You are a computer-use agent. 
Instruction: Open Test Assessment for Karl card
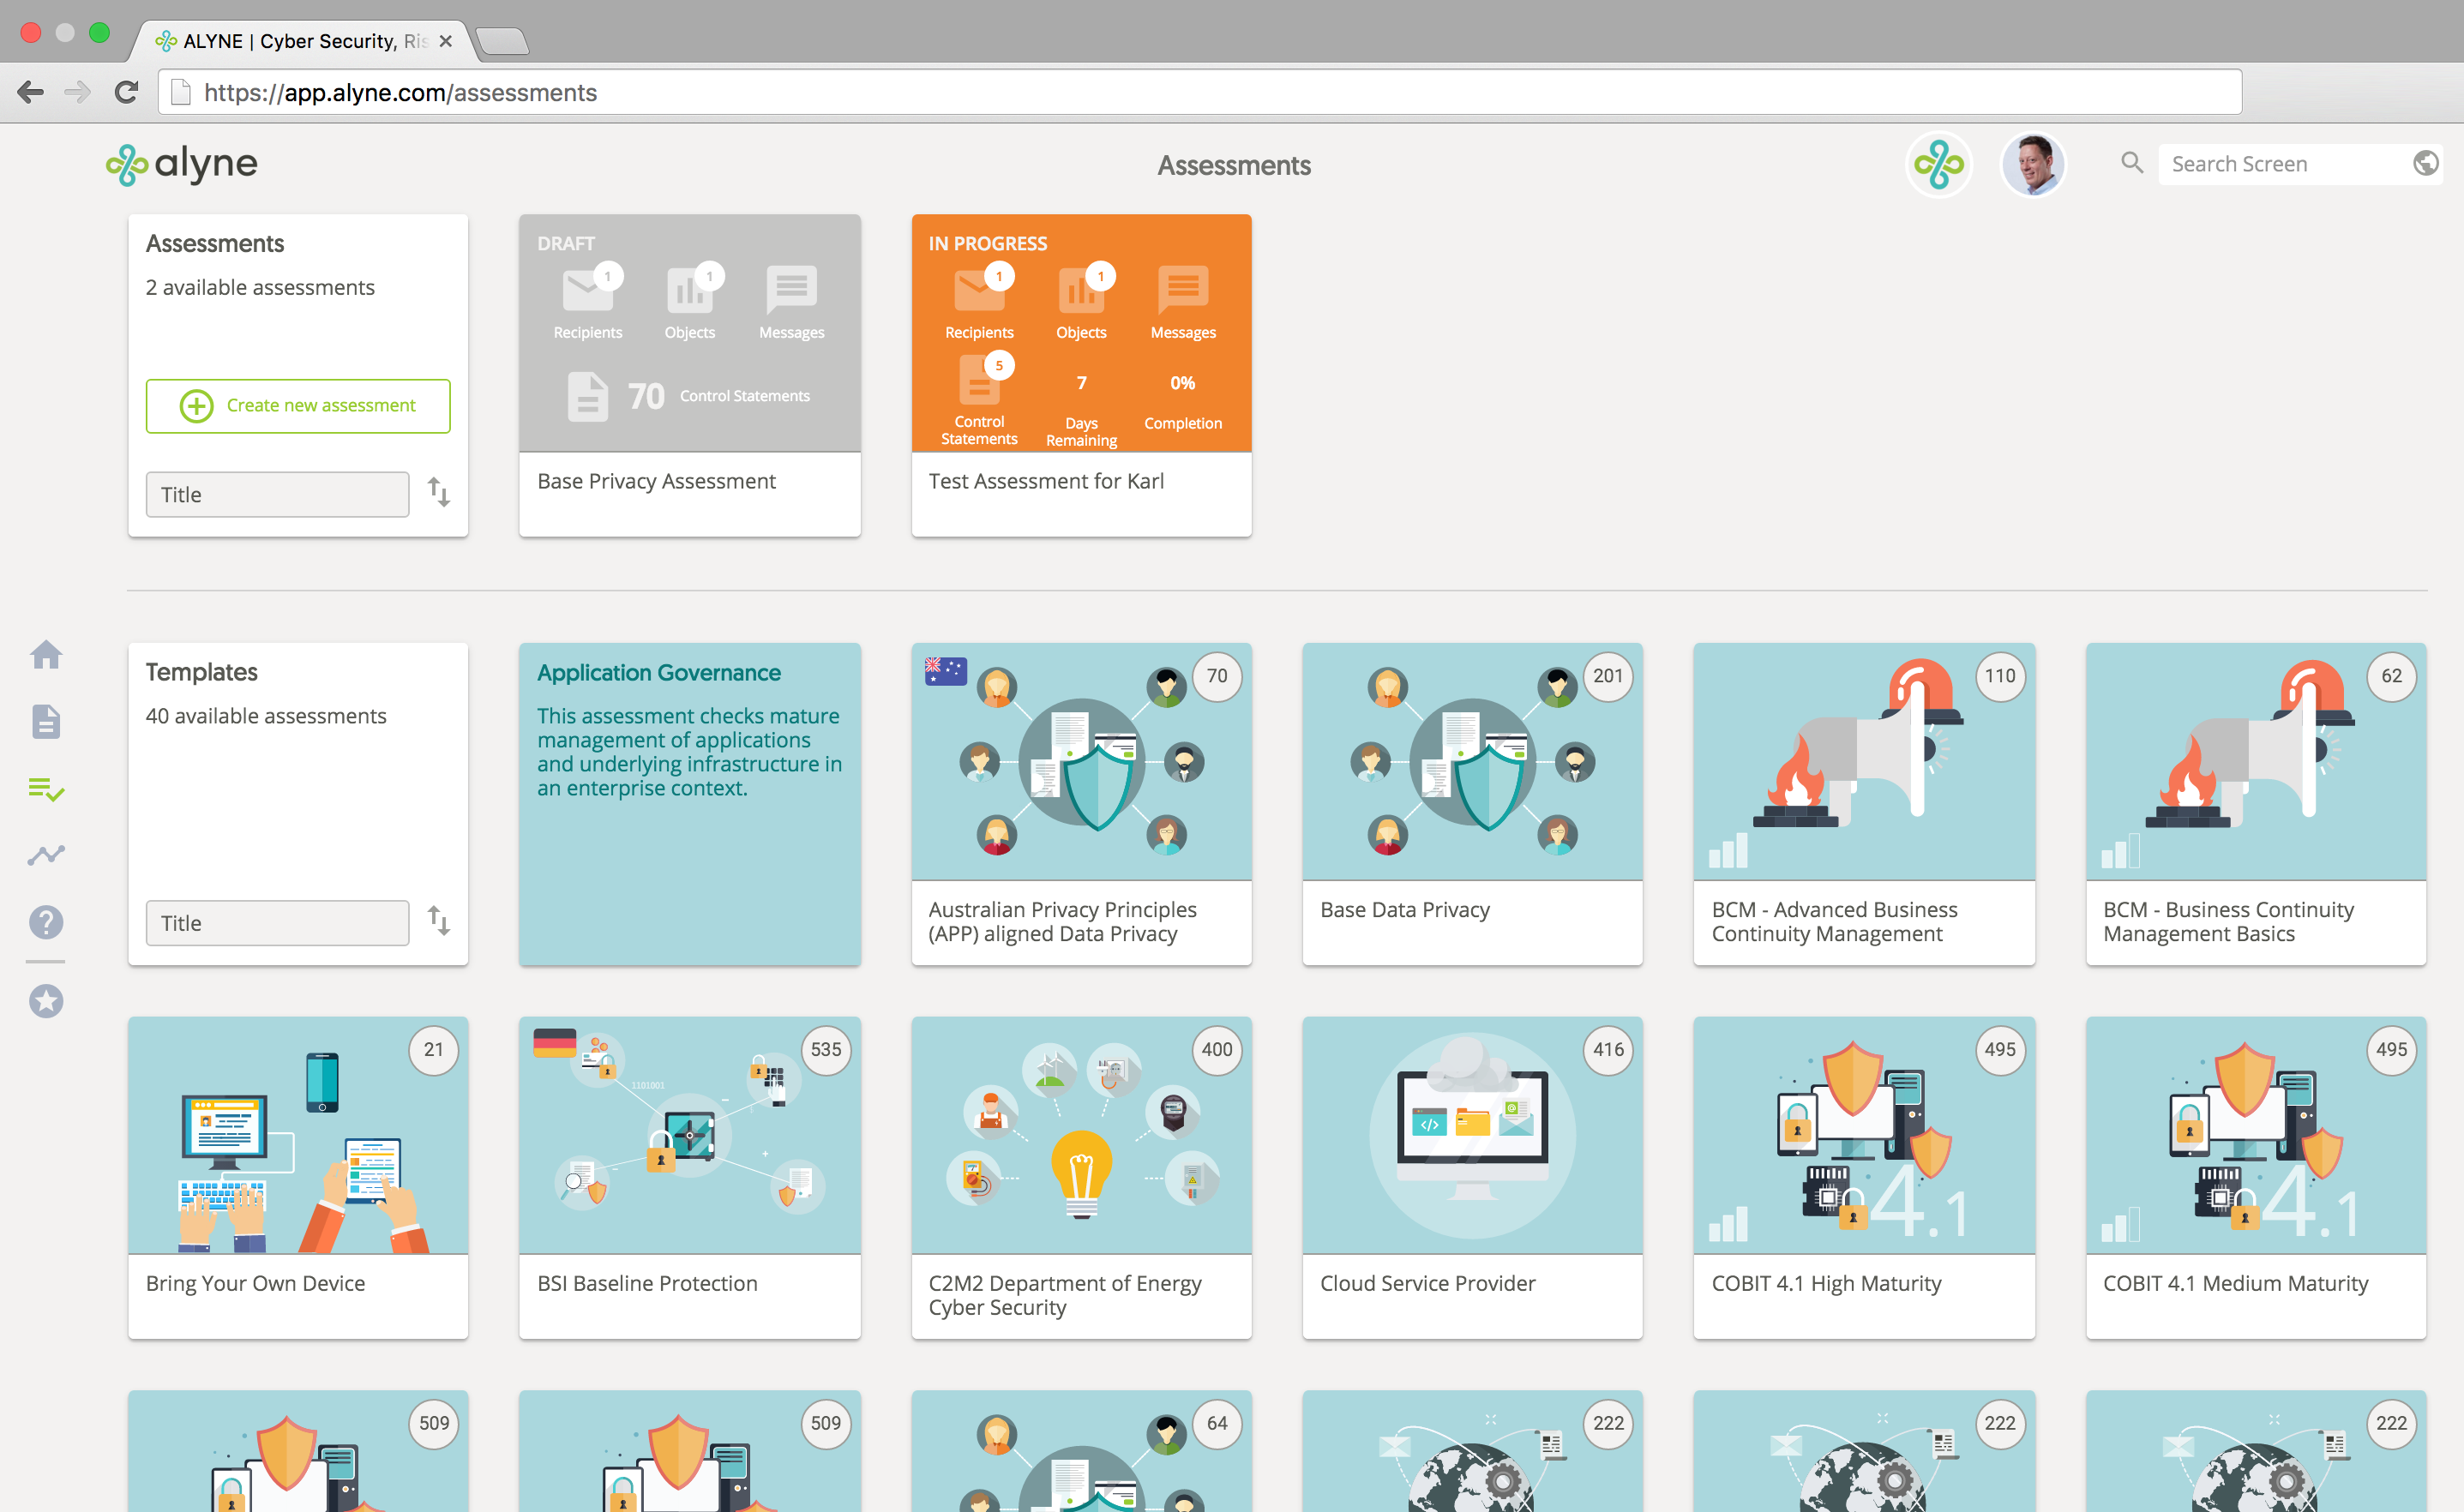click(x=1081, y=375)
